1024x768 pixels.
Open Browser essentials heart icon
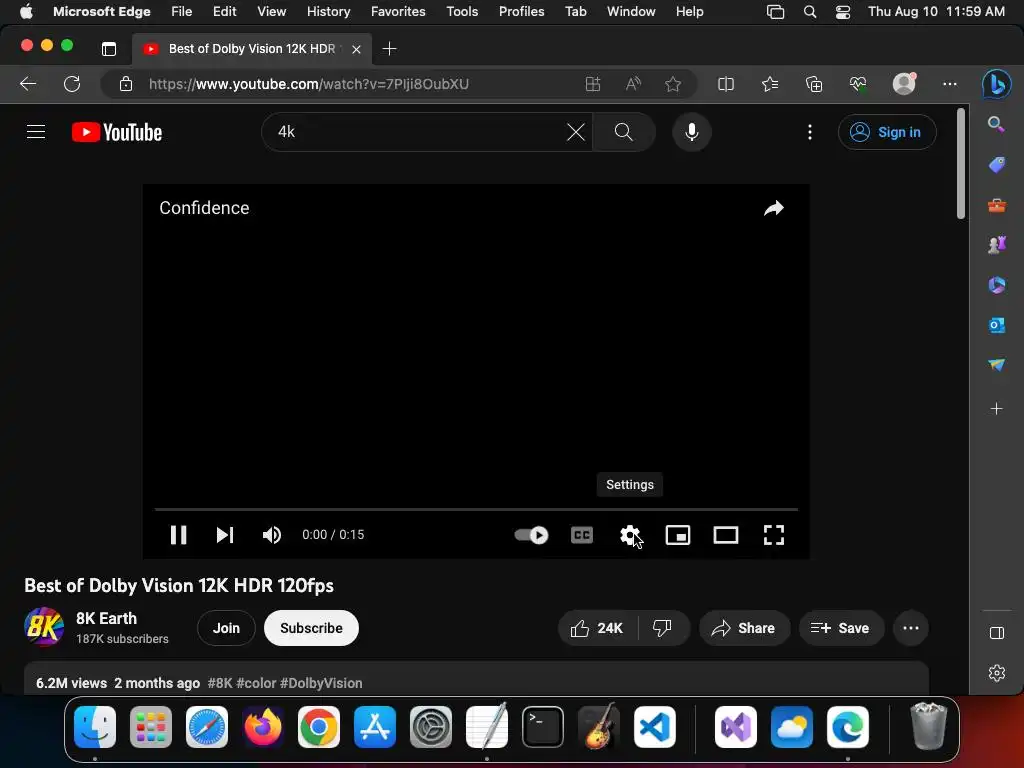tap(857, 84)
